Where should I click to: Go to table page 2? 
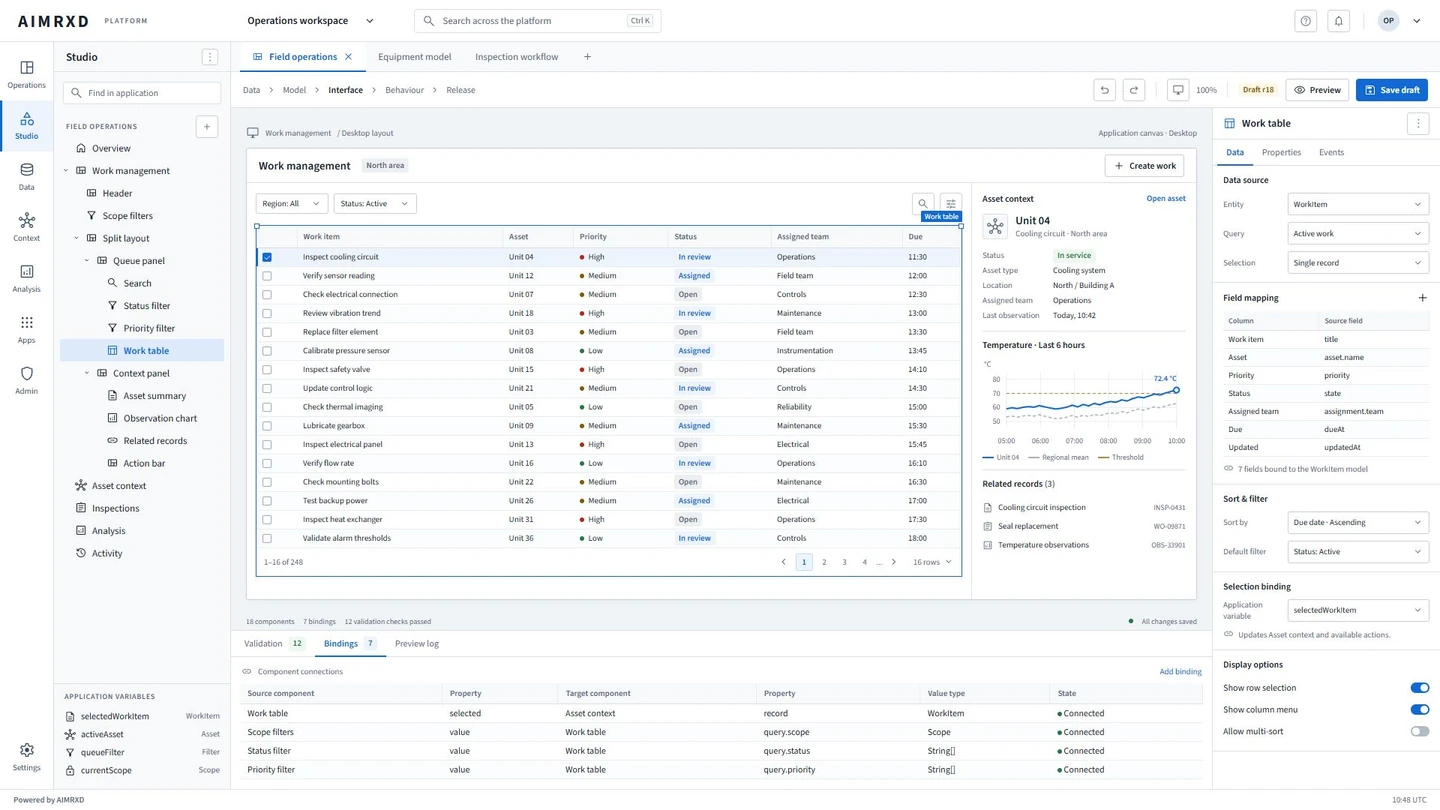pos(824,562)
